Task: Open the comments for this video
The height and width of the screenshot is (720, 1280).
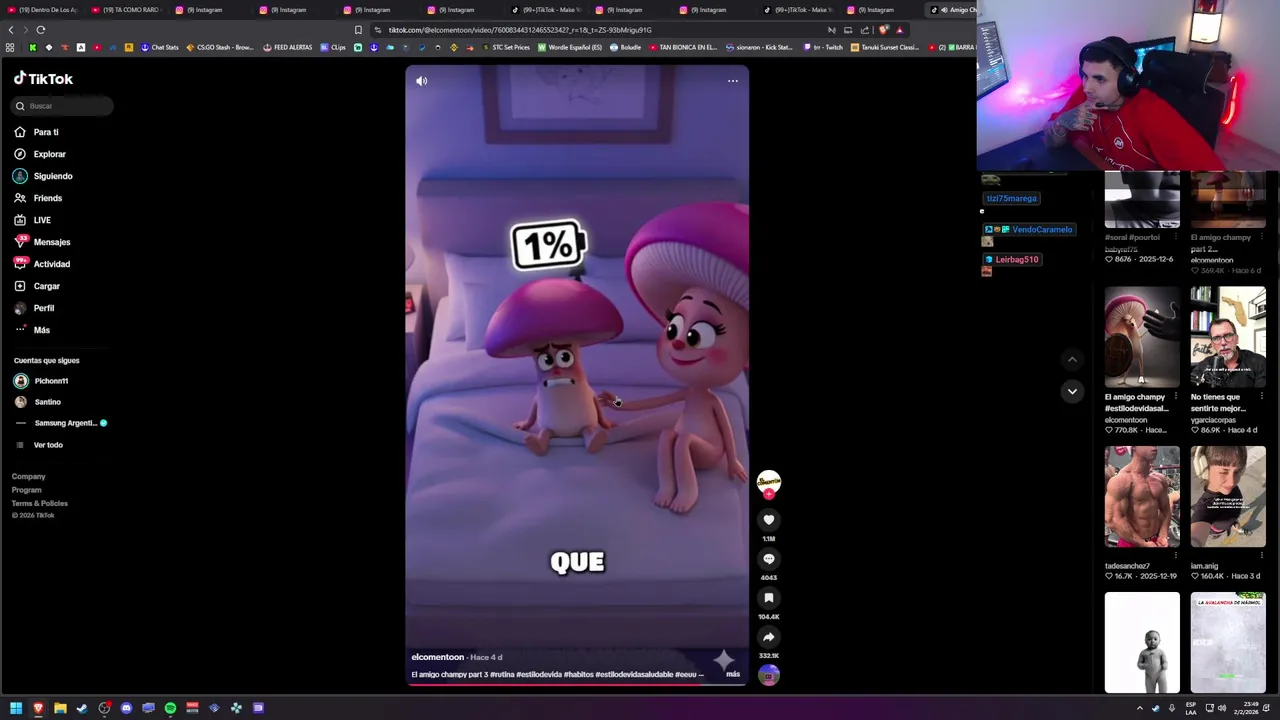Action: pyautogui.click(x=769, y=559)
